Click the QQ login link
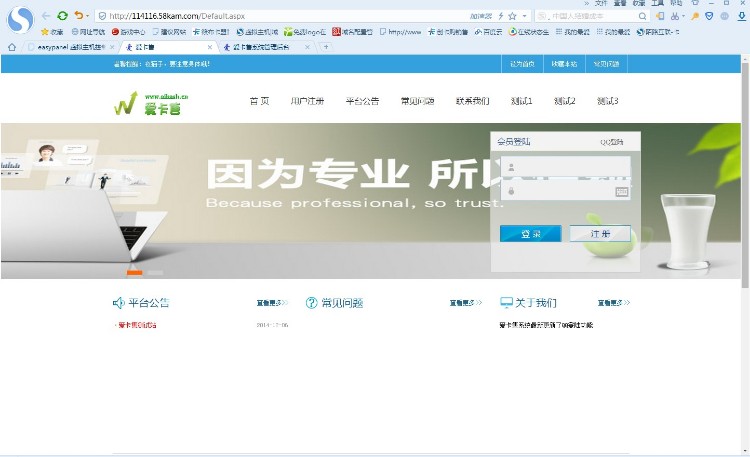The image size is (750, 457). [611, 142]
